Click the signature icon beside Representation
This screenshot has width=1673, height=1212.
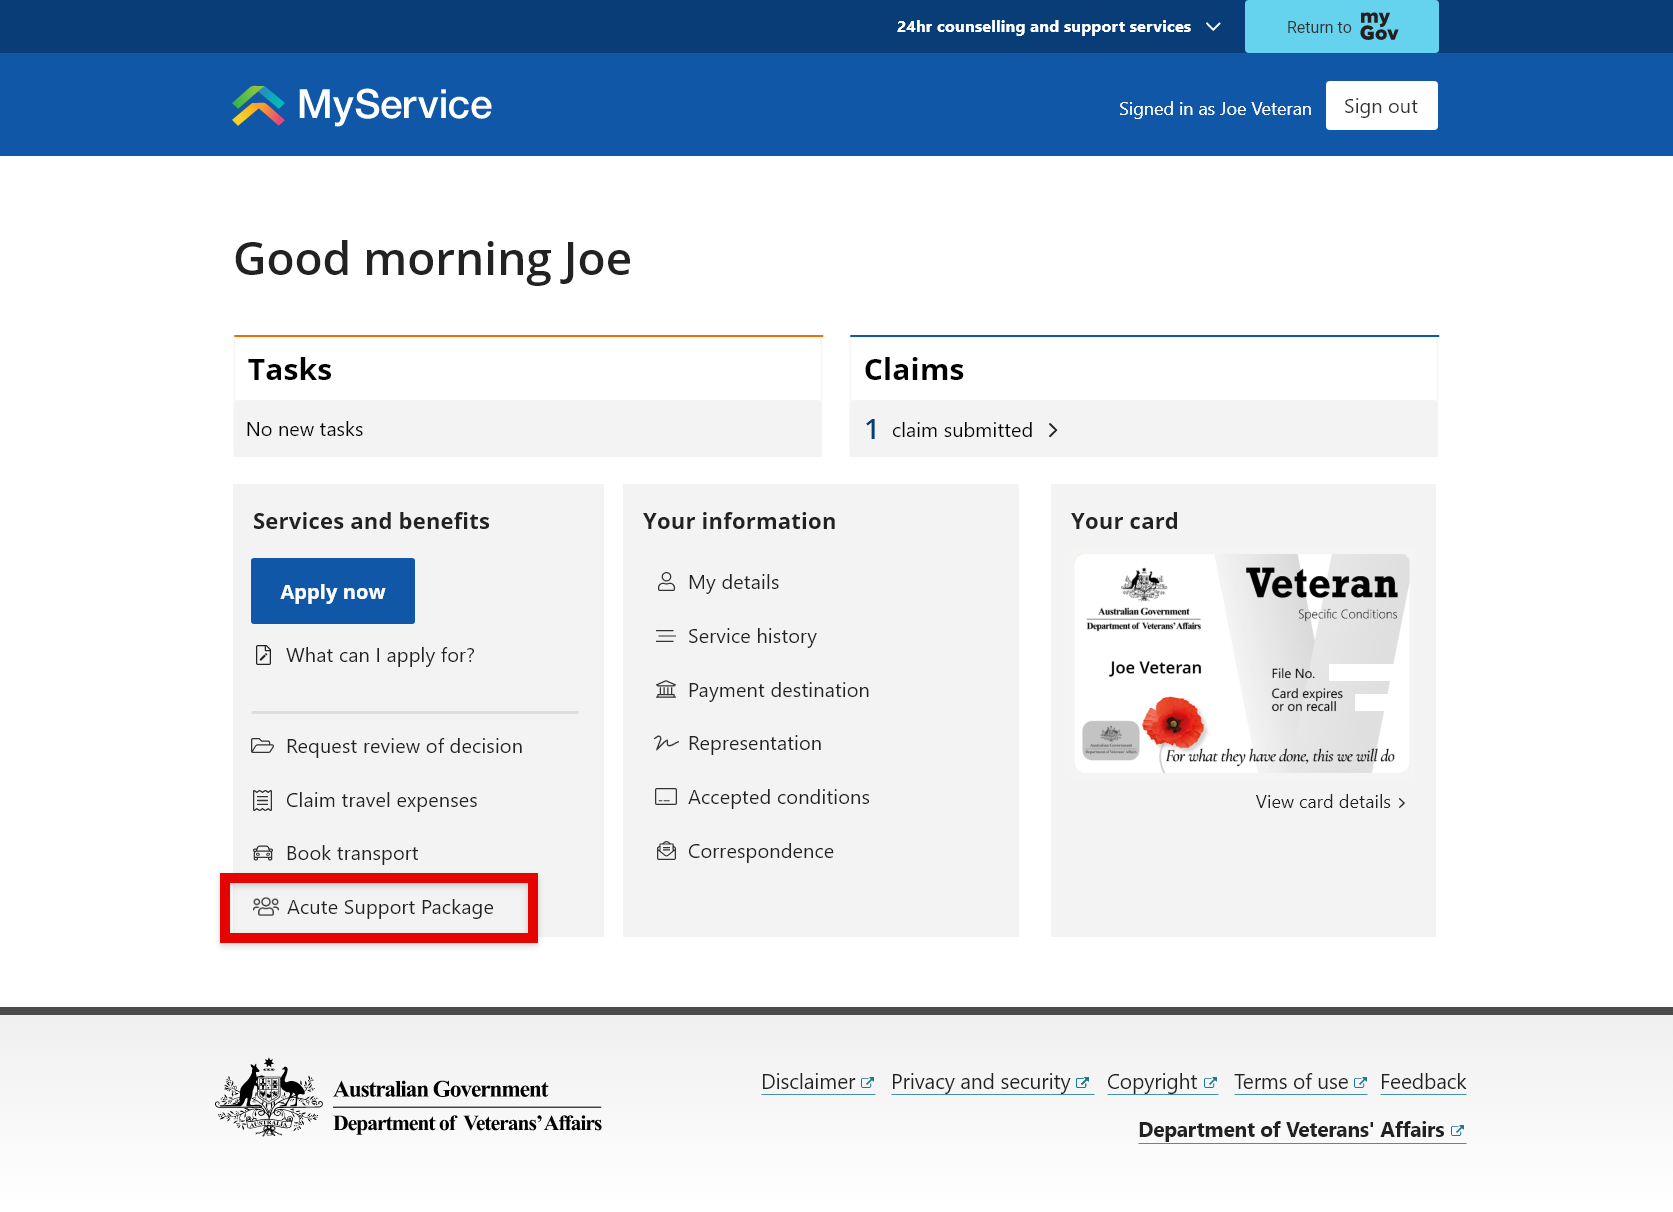[x=666, y=743]
